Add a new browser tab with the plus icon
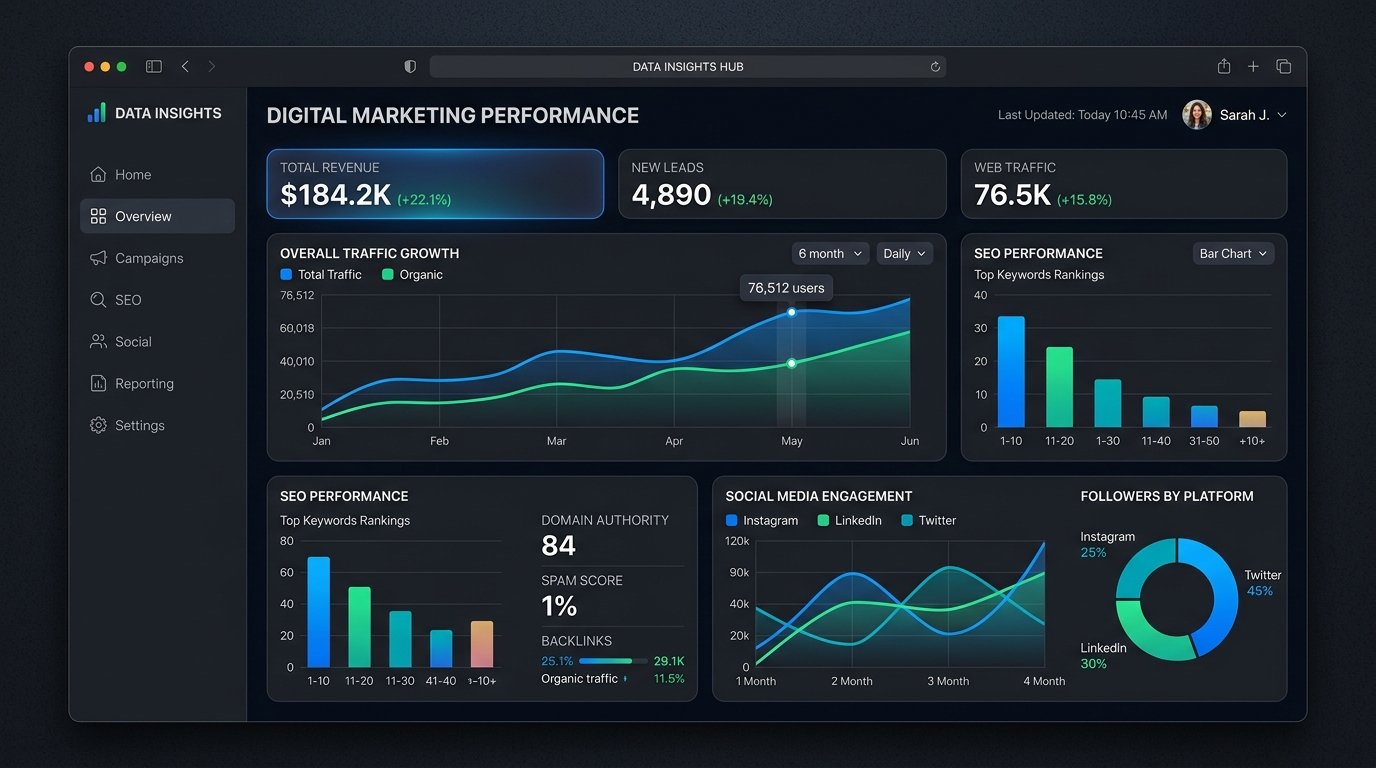The height and width of the screenshot is (768, 1376). (x=1253, y=67)
